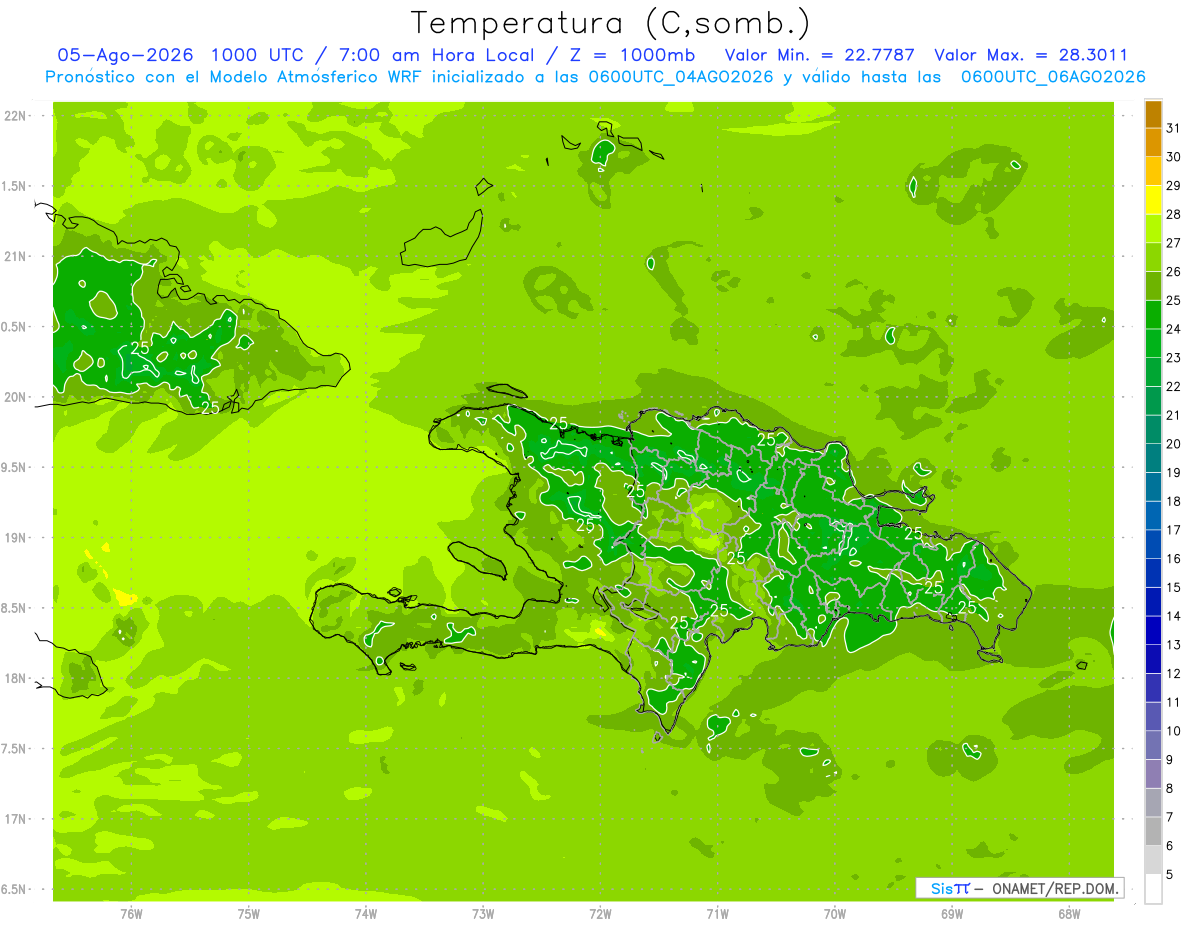
Task: Click the orange legend swatch above 31
Action: click(1153, 114)
